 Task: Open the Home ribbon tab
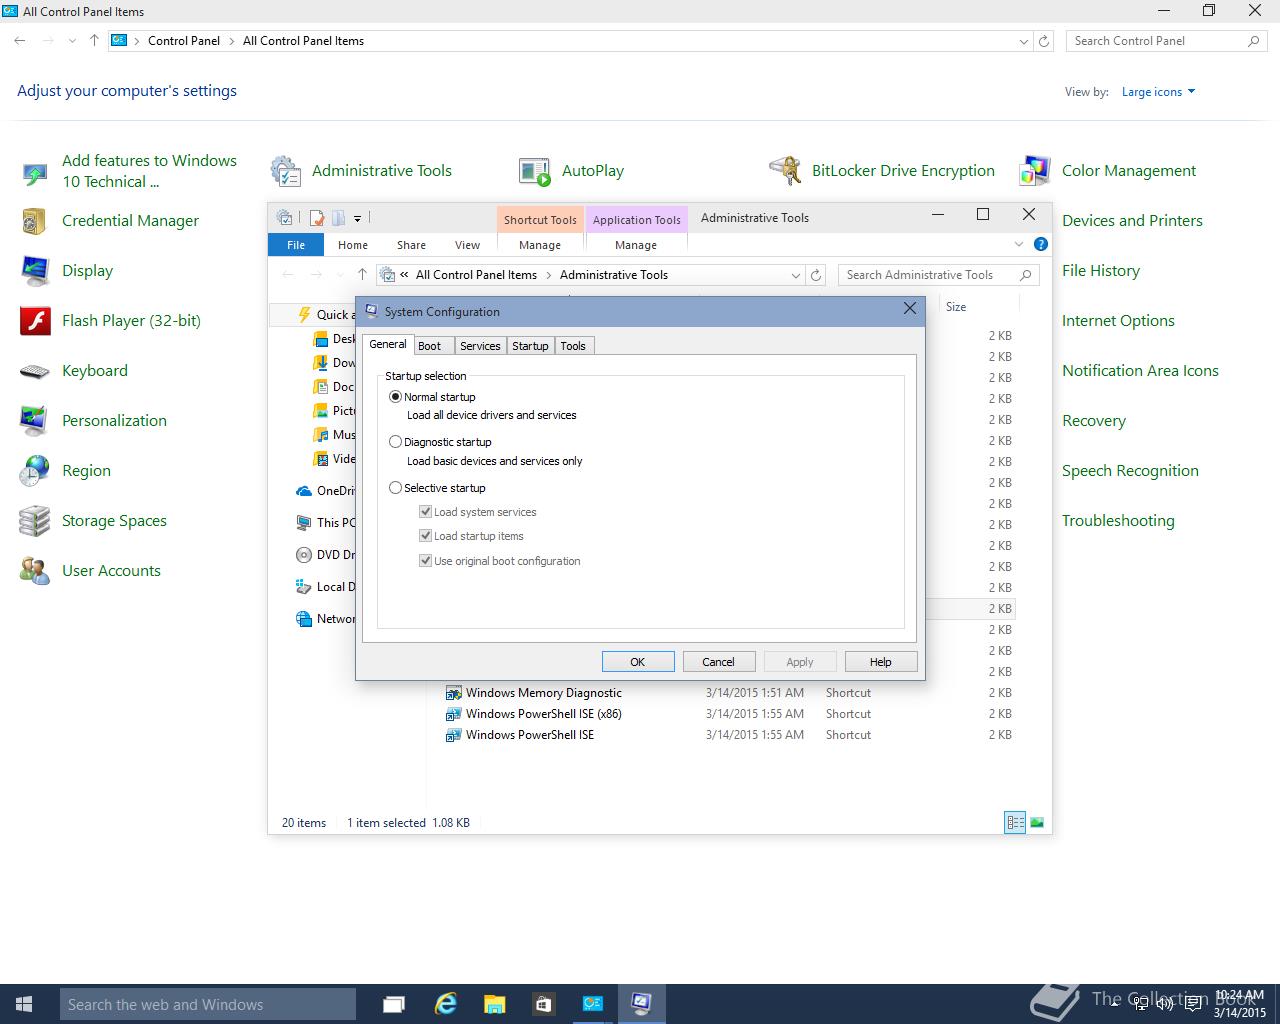pyautogui.click(x=353, y=245)
